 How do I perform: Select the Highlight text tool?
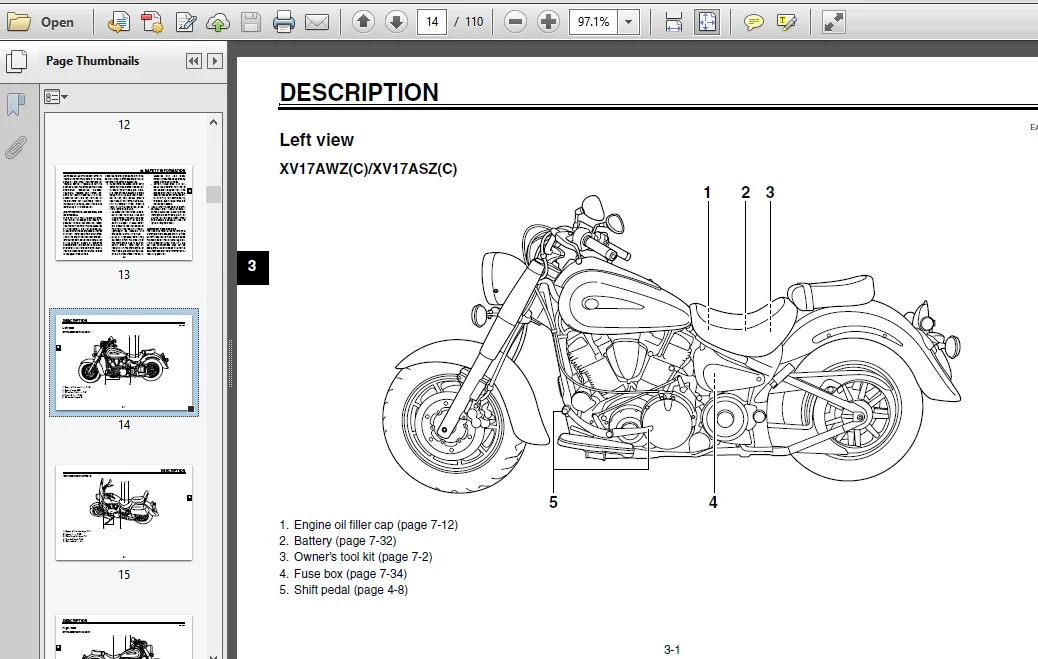[786, 22]
